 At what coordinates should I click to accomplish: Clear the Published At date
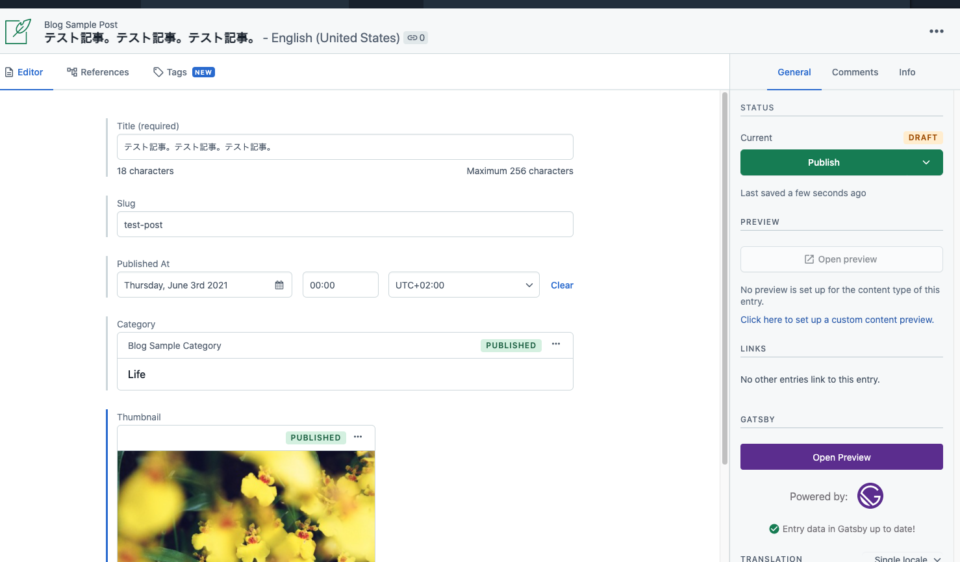[561, 285]
